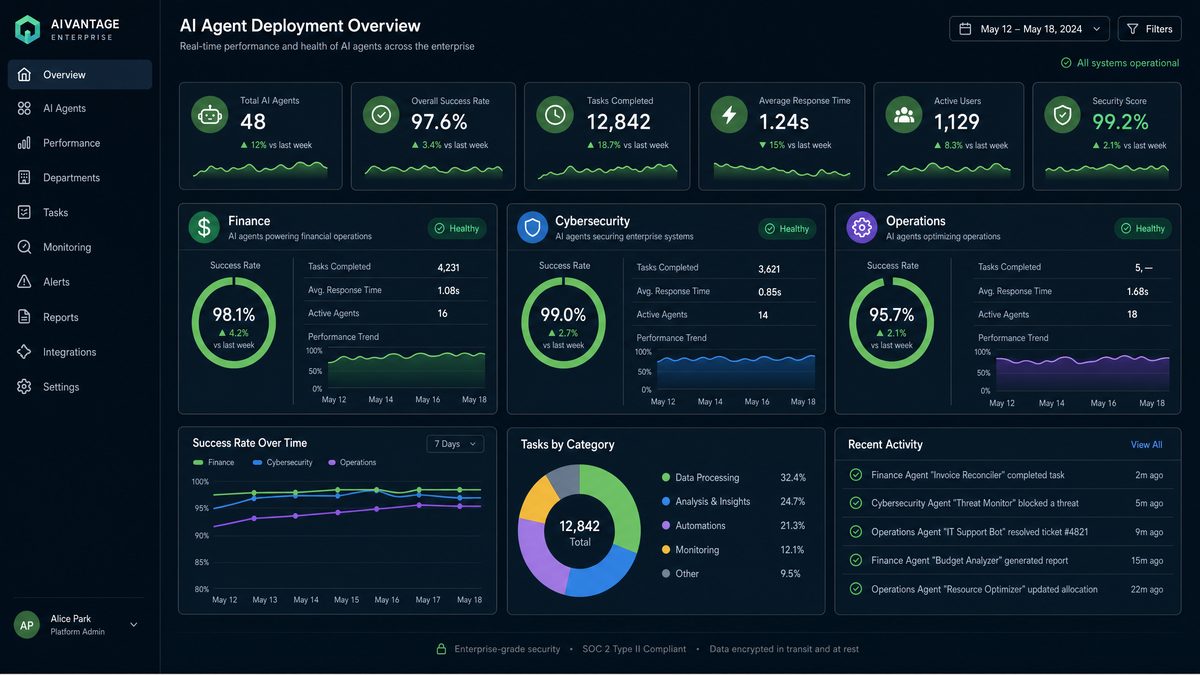
Task: Click the shield icon on Security Score card
Action: tap(1062, 115)
